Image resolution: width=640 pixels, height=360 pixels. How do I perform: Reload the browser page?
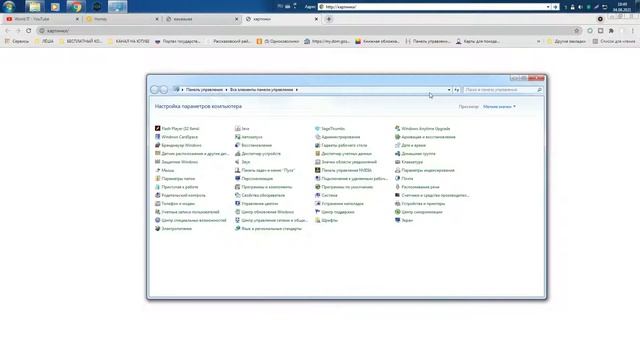click(x=29, y=31)
